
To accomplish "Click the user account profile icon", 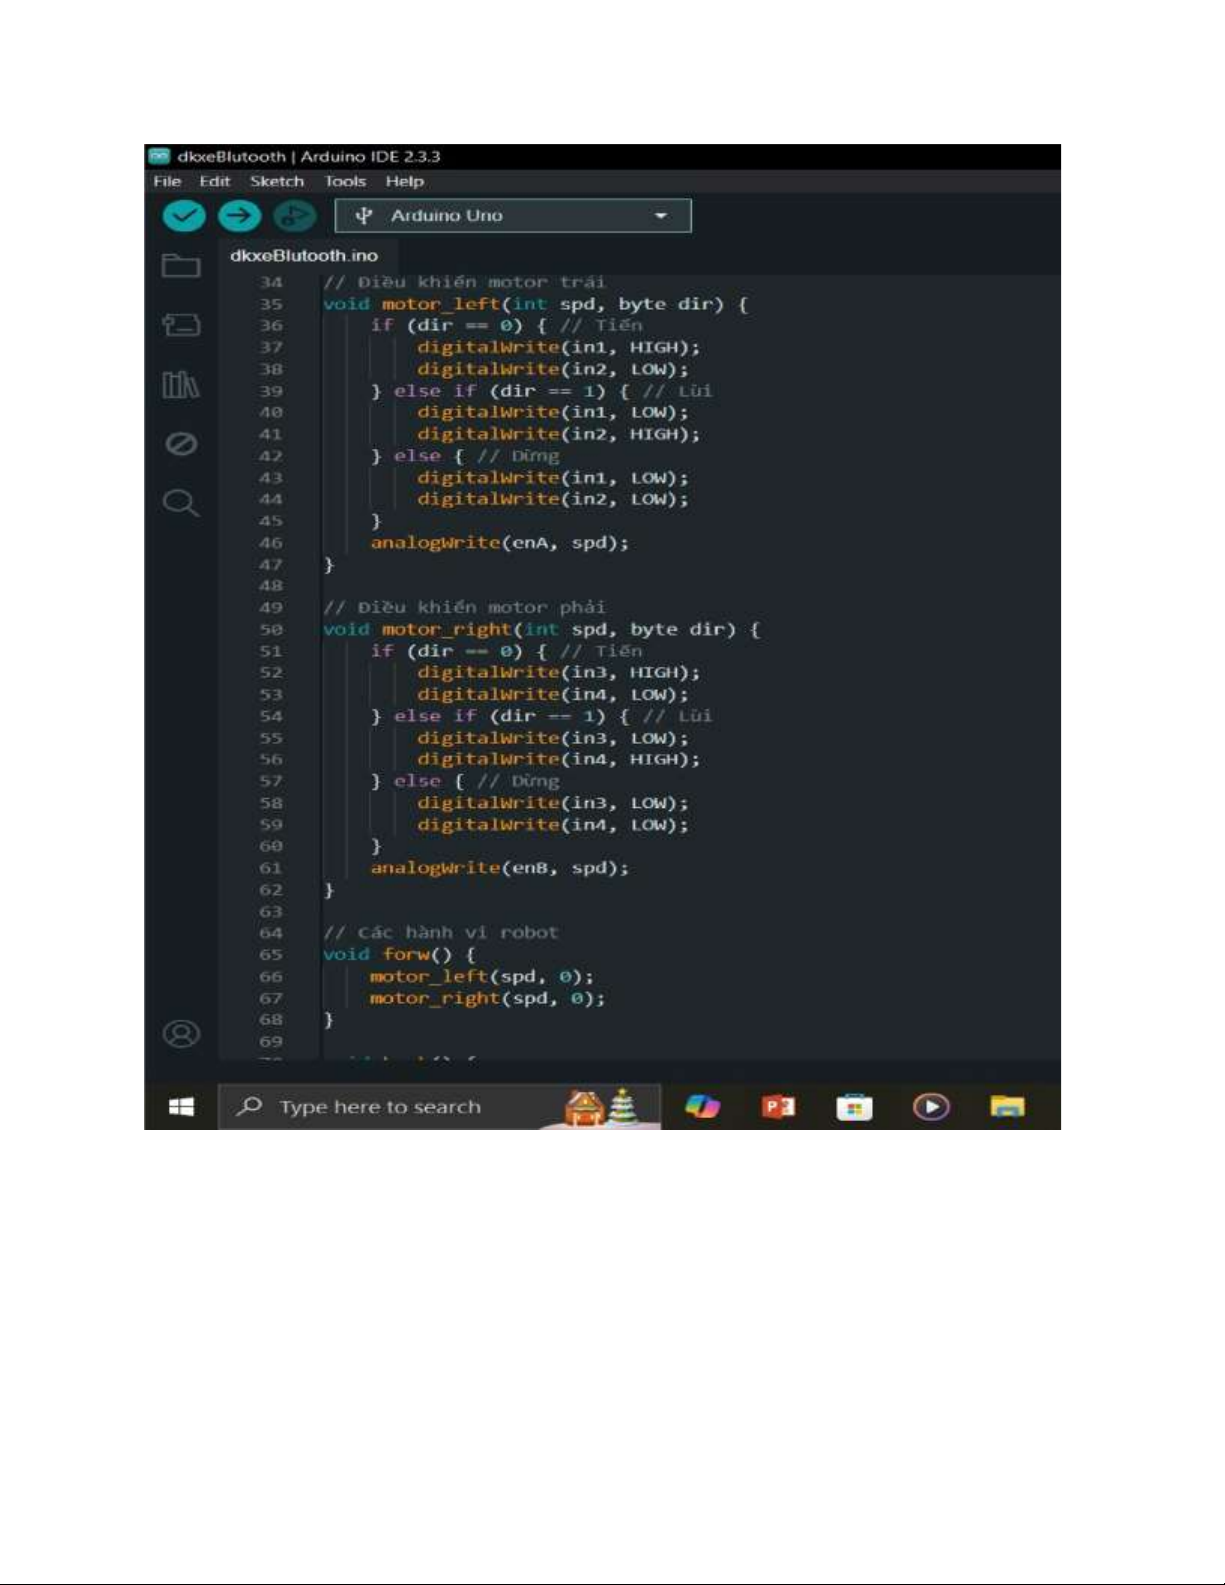I will [181, 1033].
